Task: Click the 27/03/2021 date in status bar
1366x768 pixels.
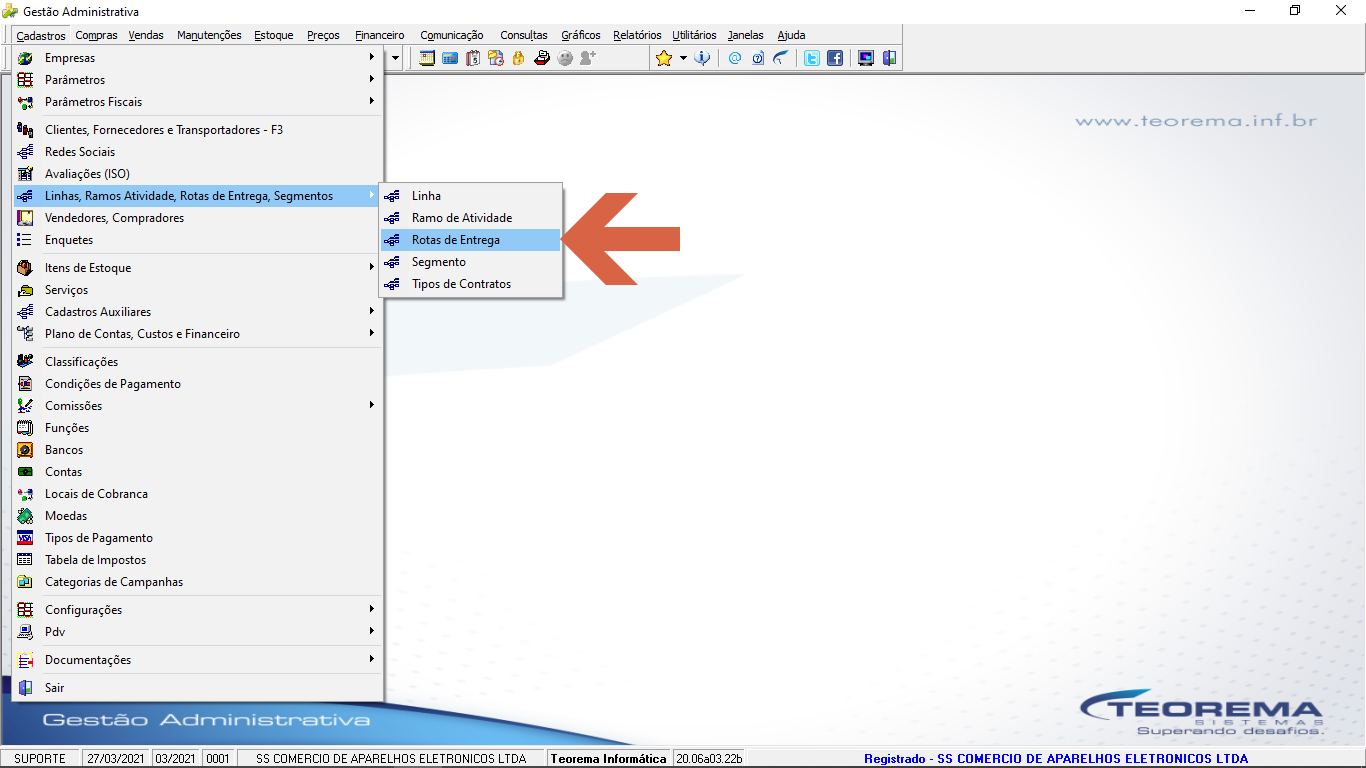Action: 115,759
